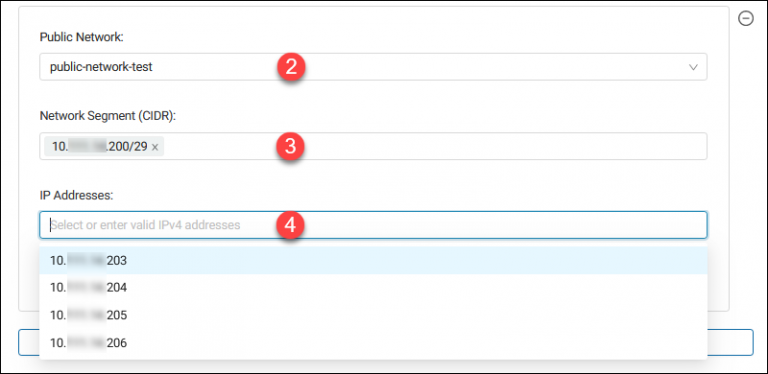Click the blue outlined button below the card

click(x=730, y=343)
